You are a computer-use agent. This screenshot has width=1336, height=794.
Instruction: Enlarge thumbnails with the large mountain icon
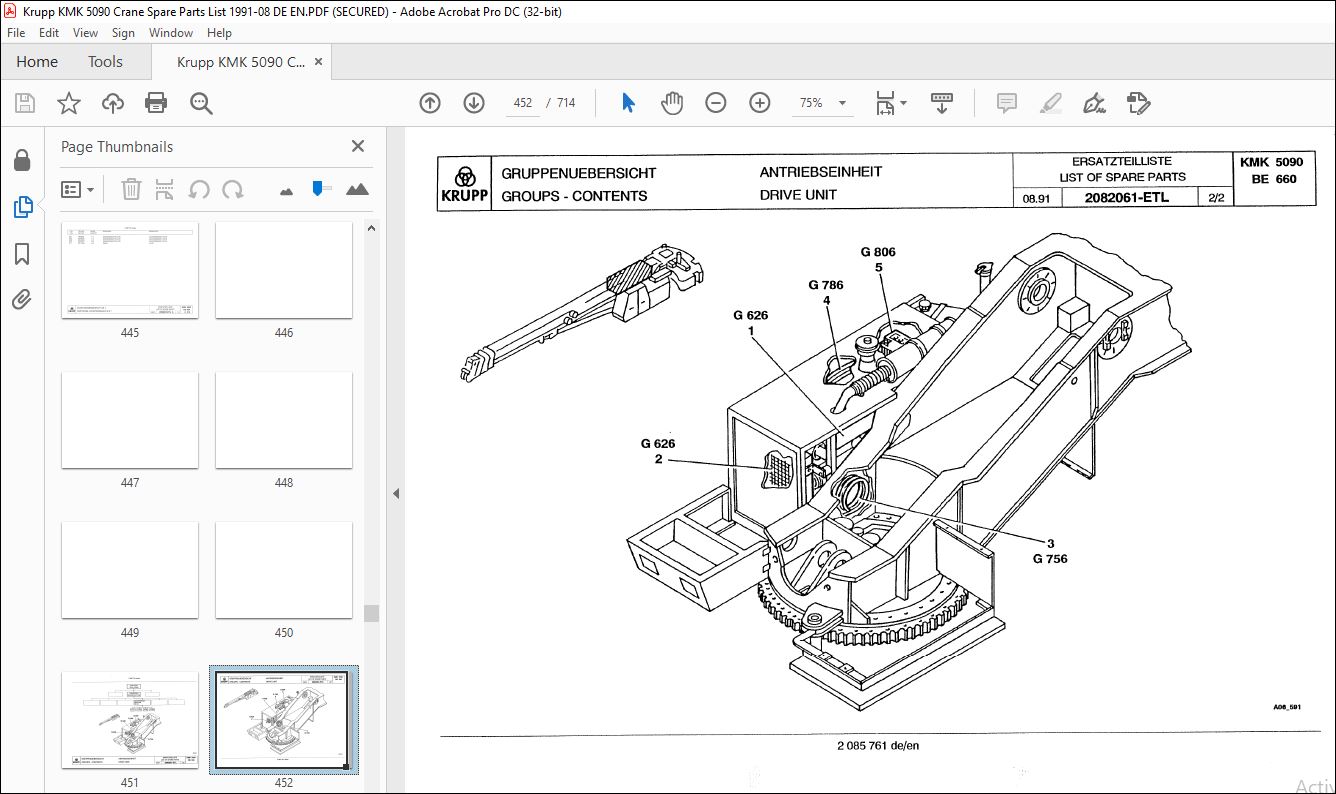tap(357, 188)
